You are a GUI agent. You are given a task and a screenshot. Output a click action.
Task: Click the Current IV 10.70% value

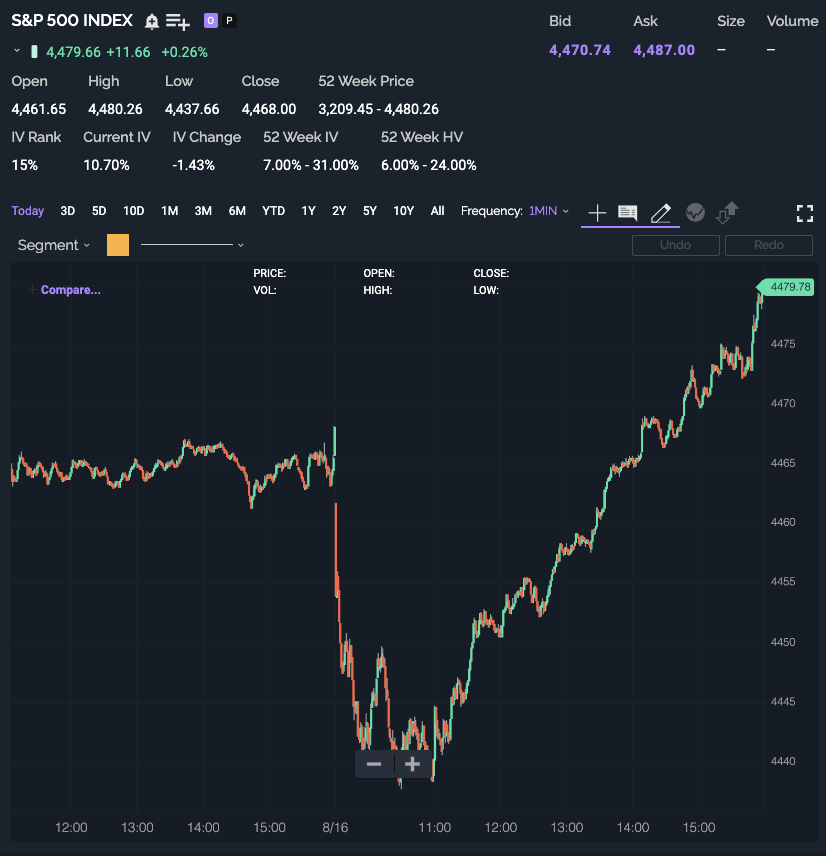[x=106, y=165]
